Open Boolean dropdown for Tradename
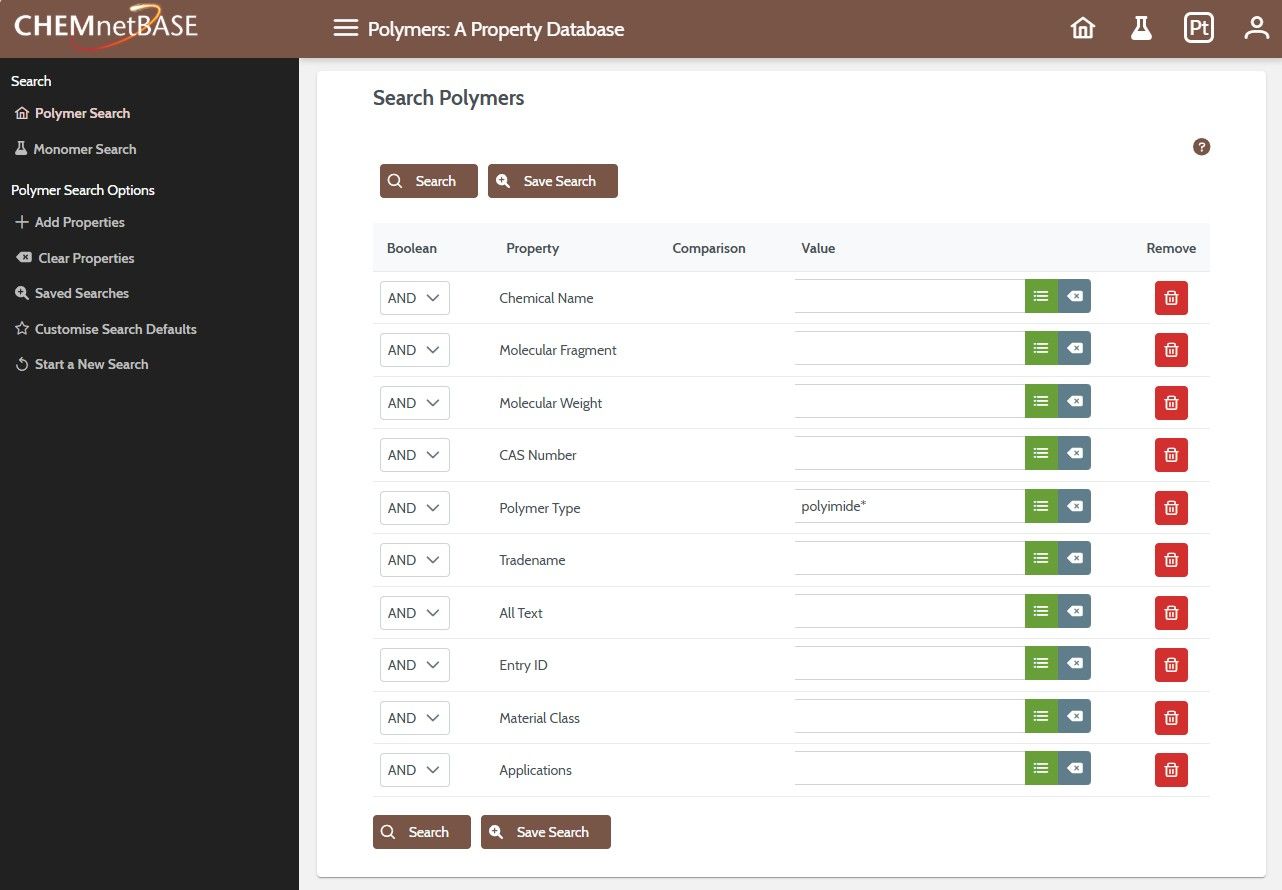 [415, 560]
